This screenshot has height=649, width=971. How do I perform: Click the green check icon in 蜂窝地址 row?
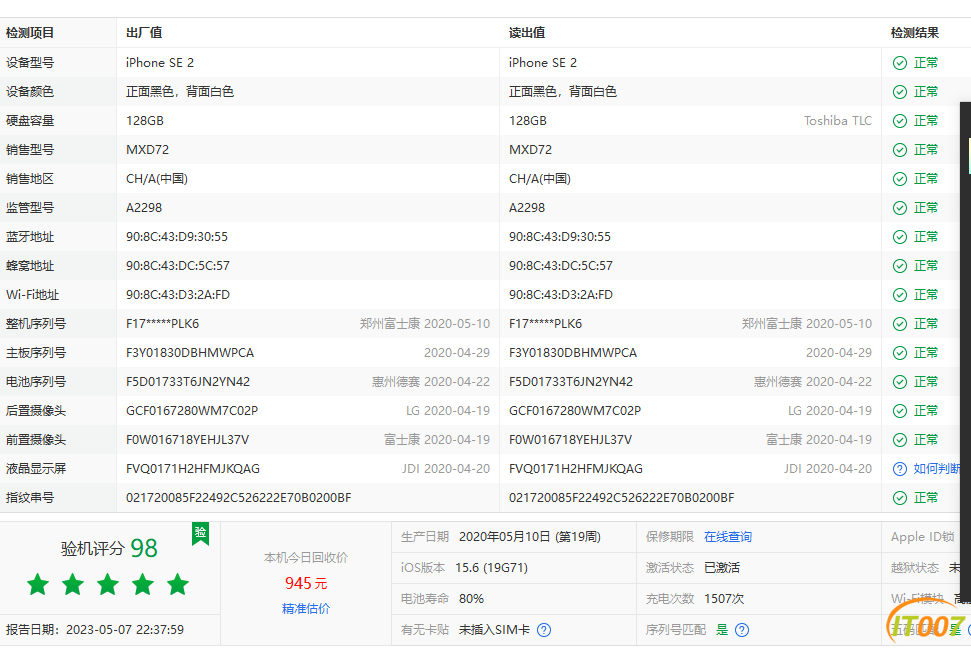pos(900,266)
